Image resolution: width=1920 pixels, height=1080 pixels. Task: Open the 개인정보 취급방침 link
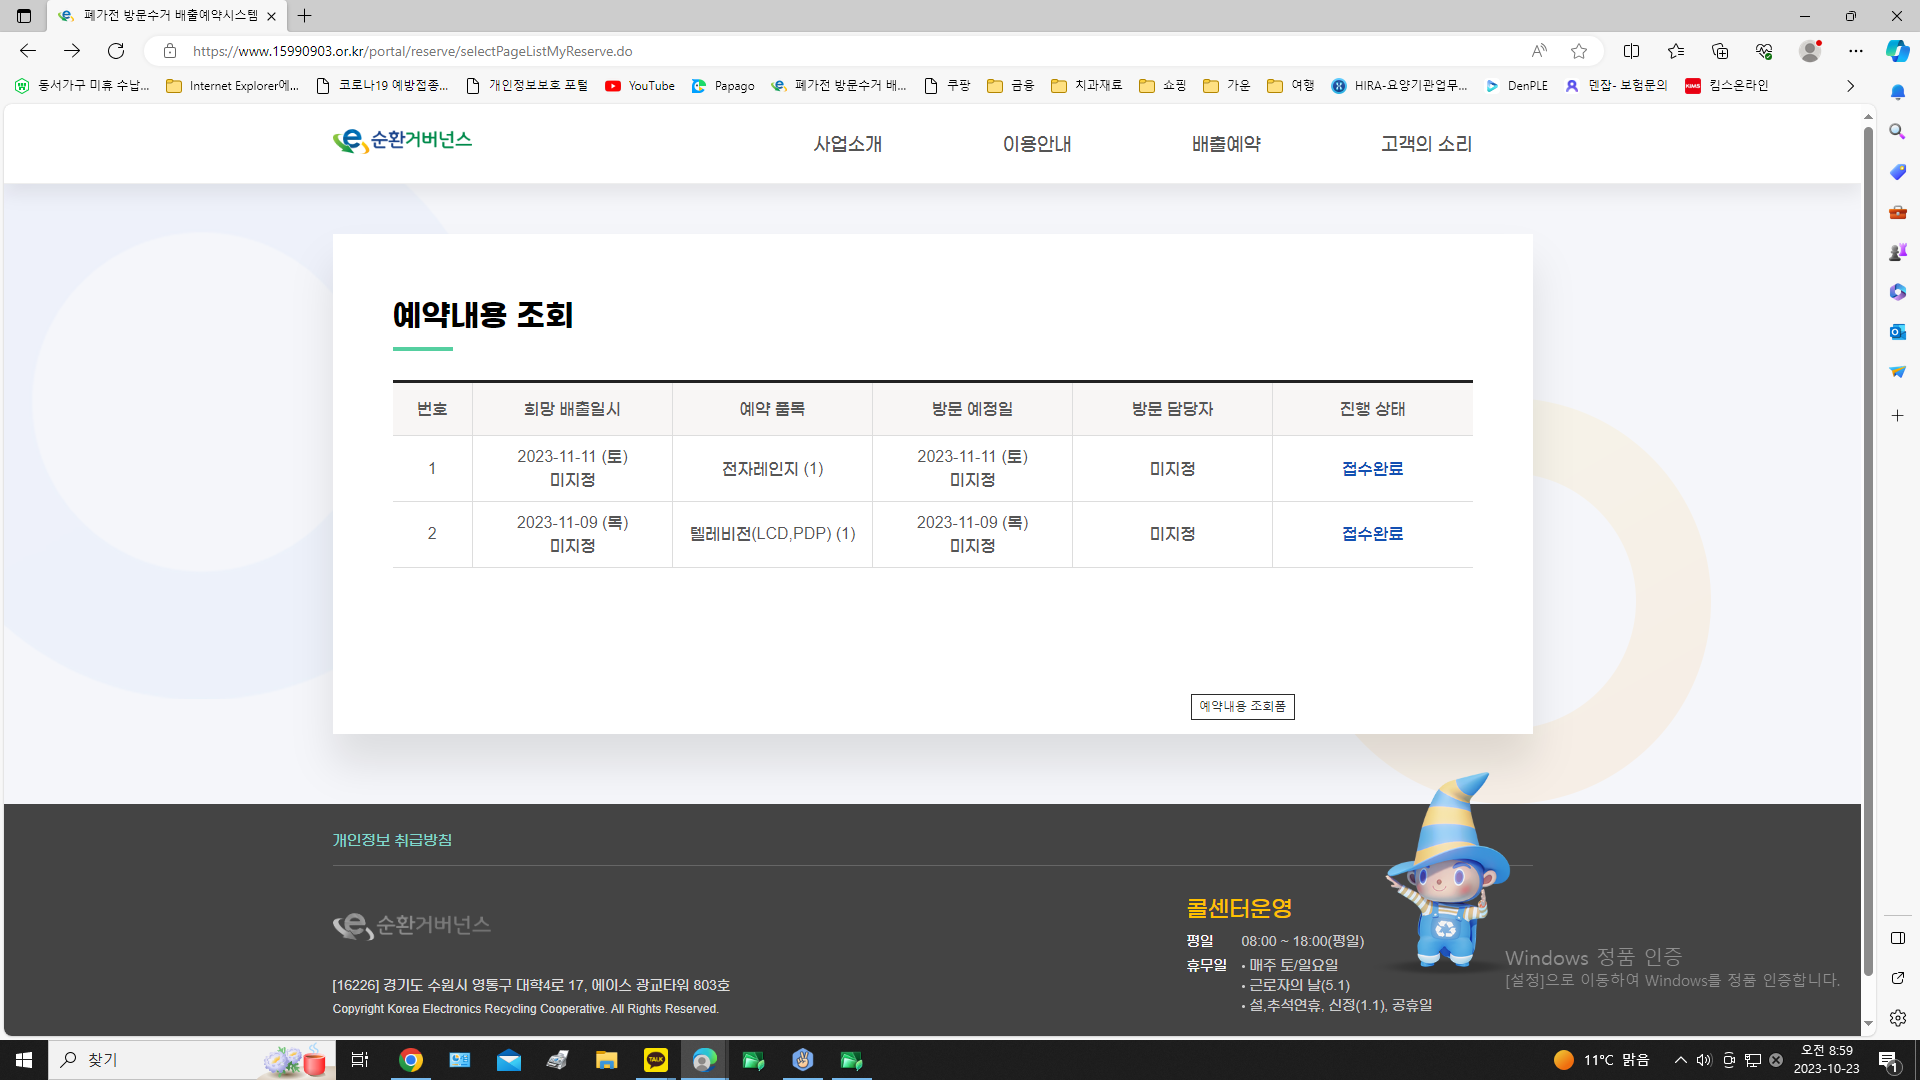point(392,840)
